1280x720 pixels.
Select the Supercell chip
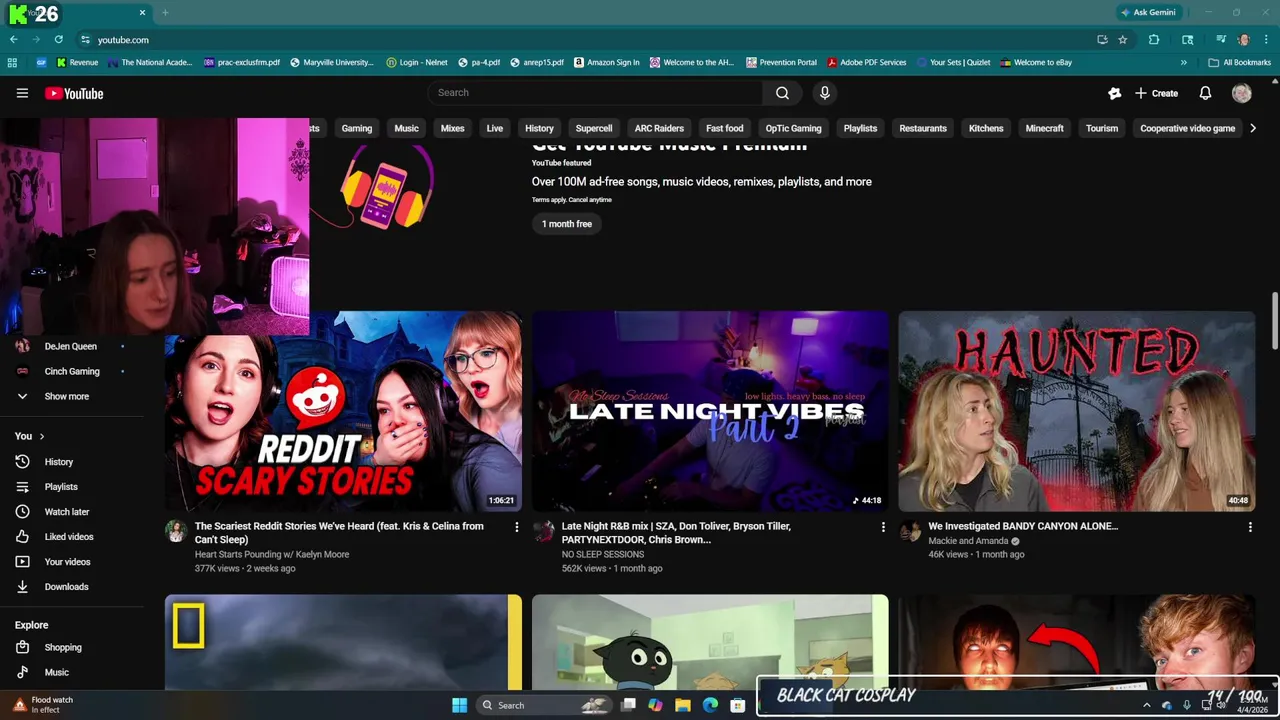594,128
